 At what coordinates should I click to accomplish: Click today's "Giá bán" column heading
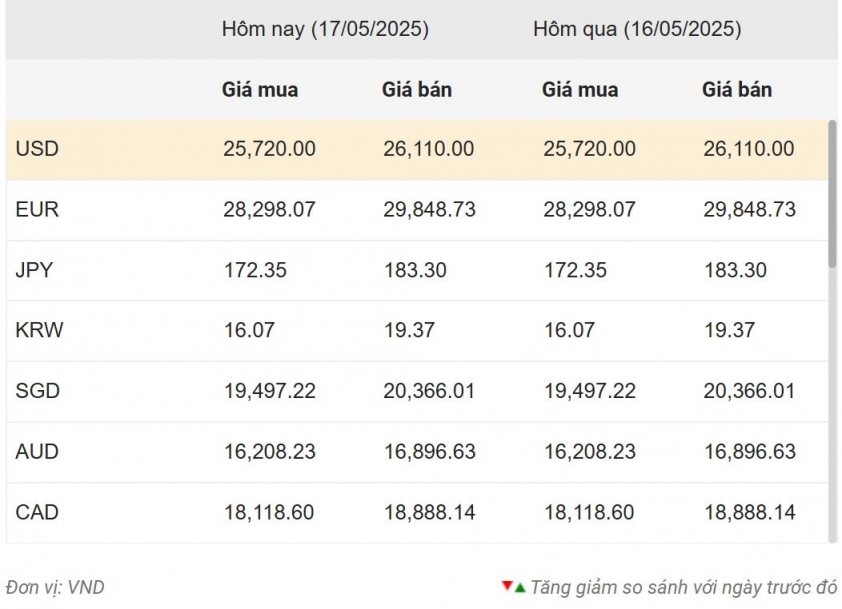pos(417,89)
